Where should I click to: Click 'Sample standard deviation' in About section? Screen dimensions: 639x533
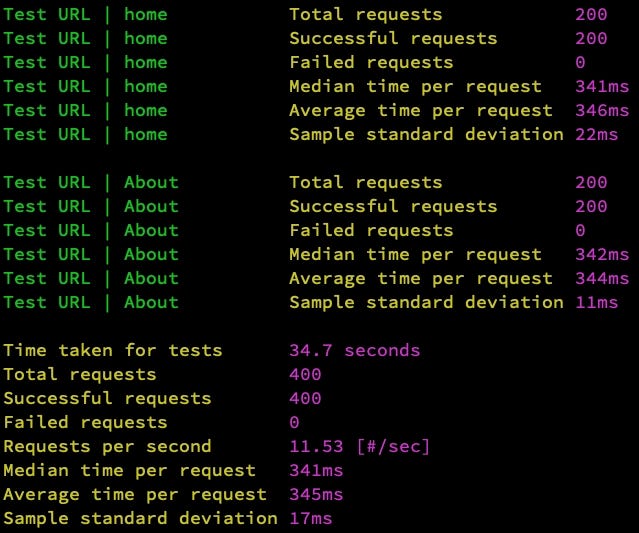[x=426, y=303]
